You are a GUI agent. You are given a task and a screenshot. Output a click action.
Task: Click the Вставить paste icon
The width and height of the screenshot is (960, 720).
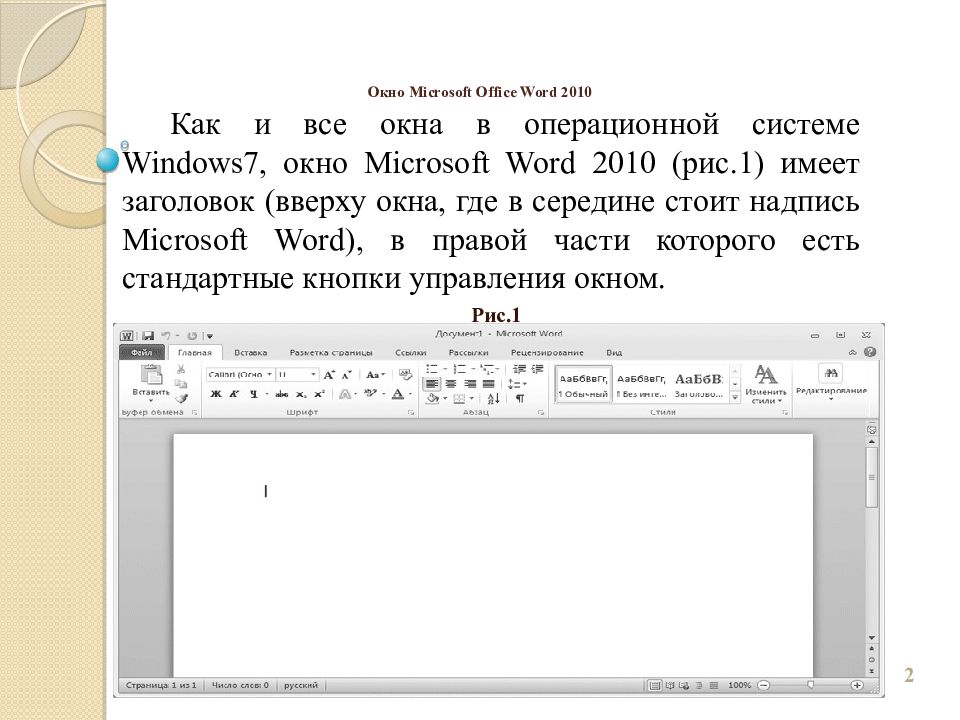[151, 375]
